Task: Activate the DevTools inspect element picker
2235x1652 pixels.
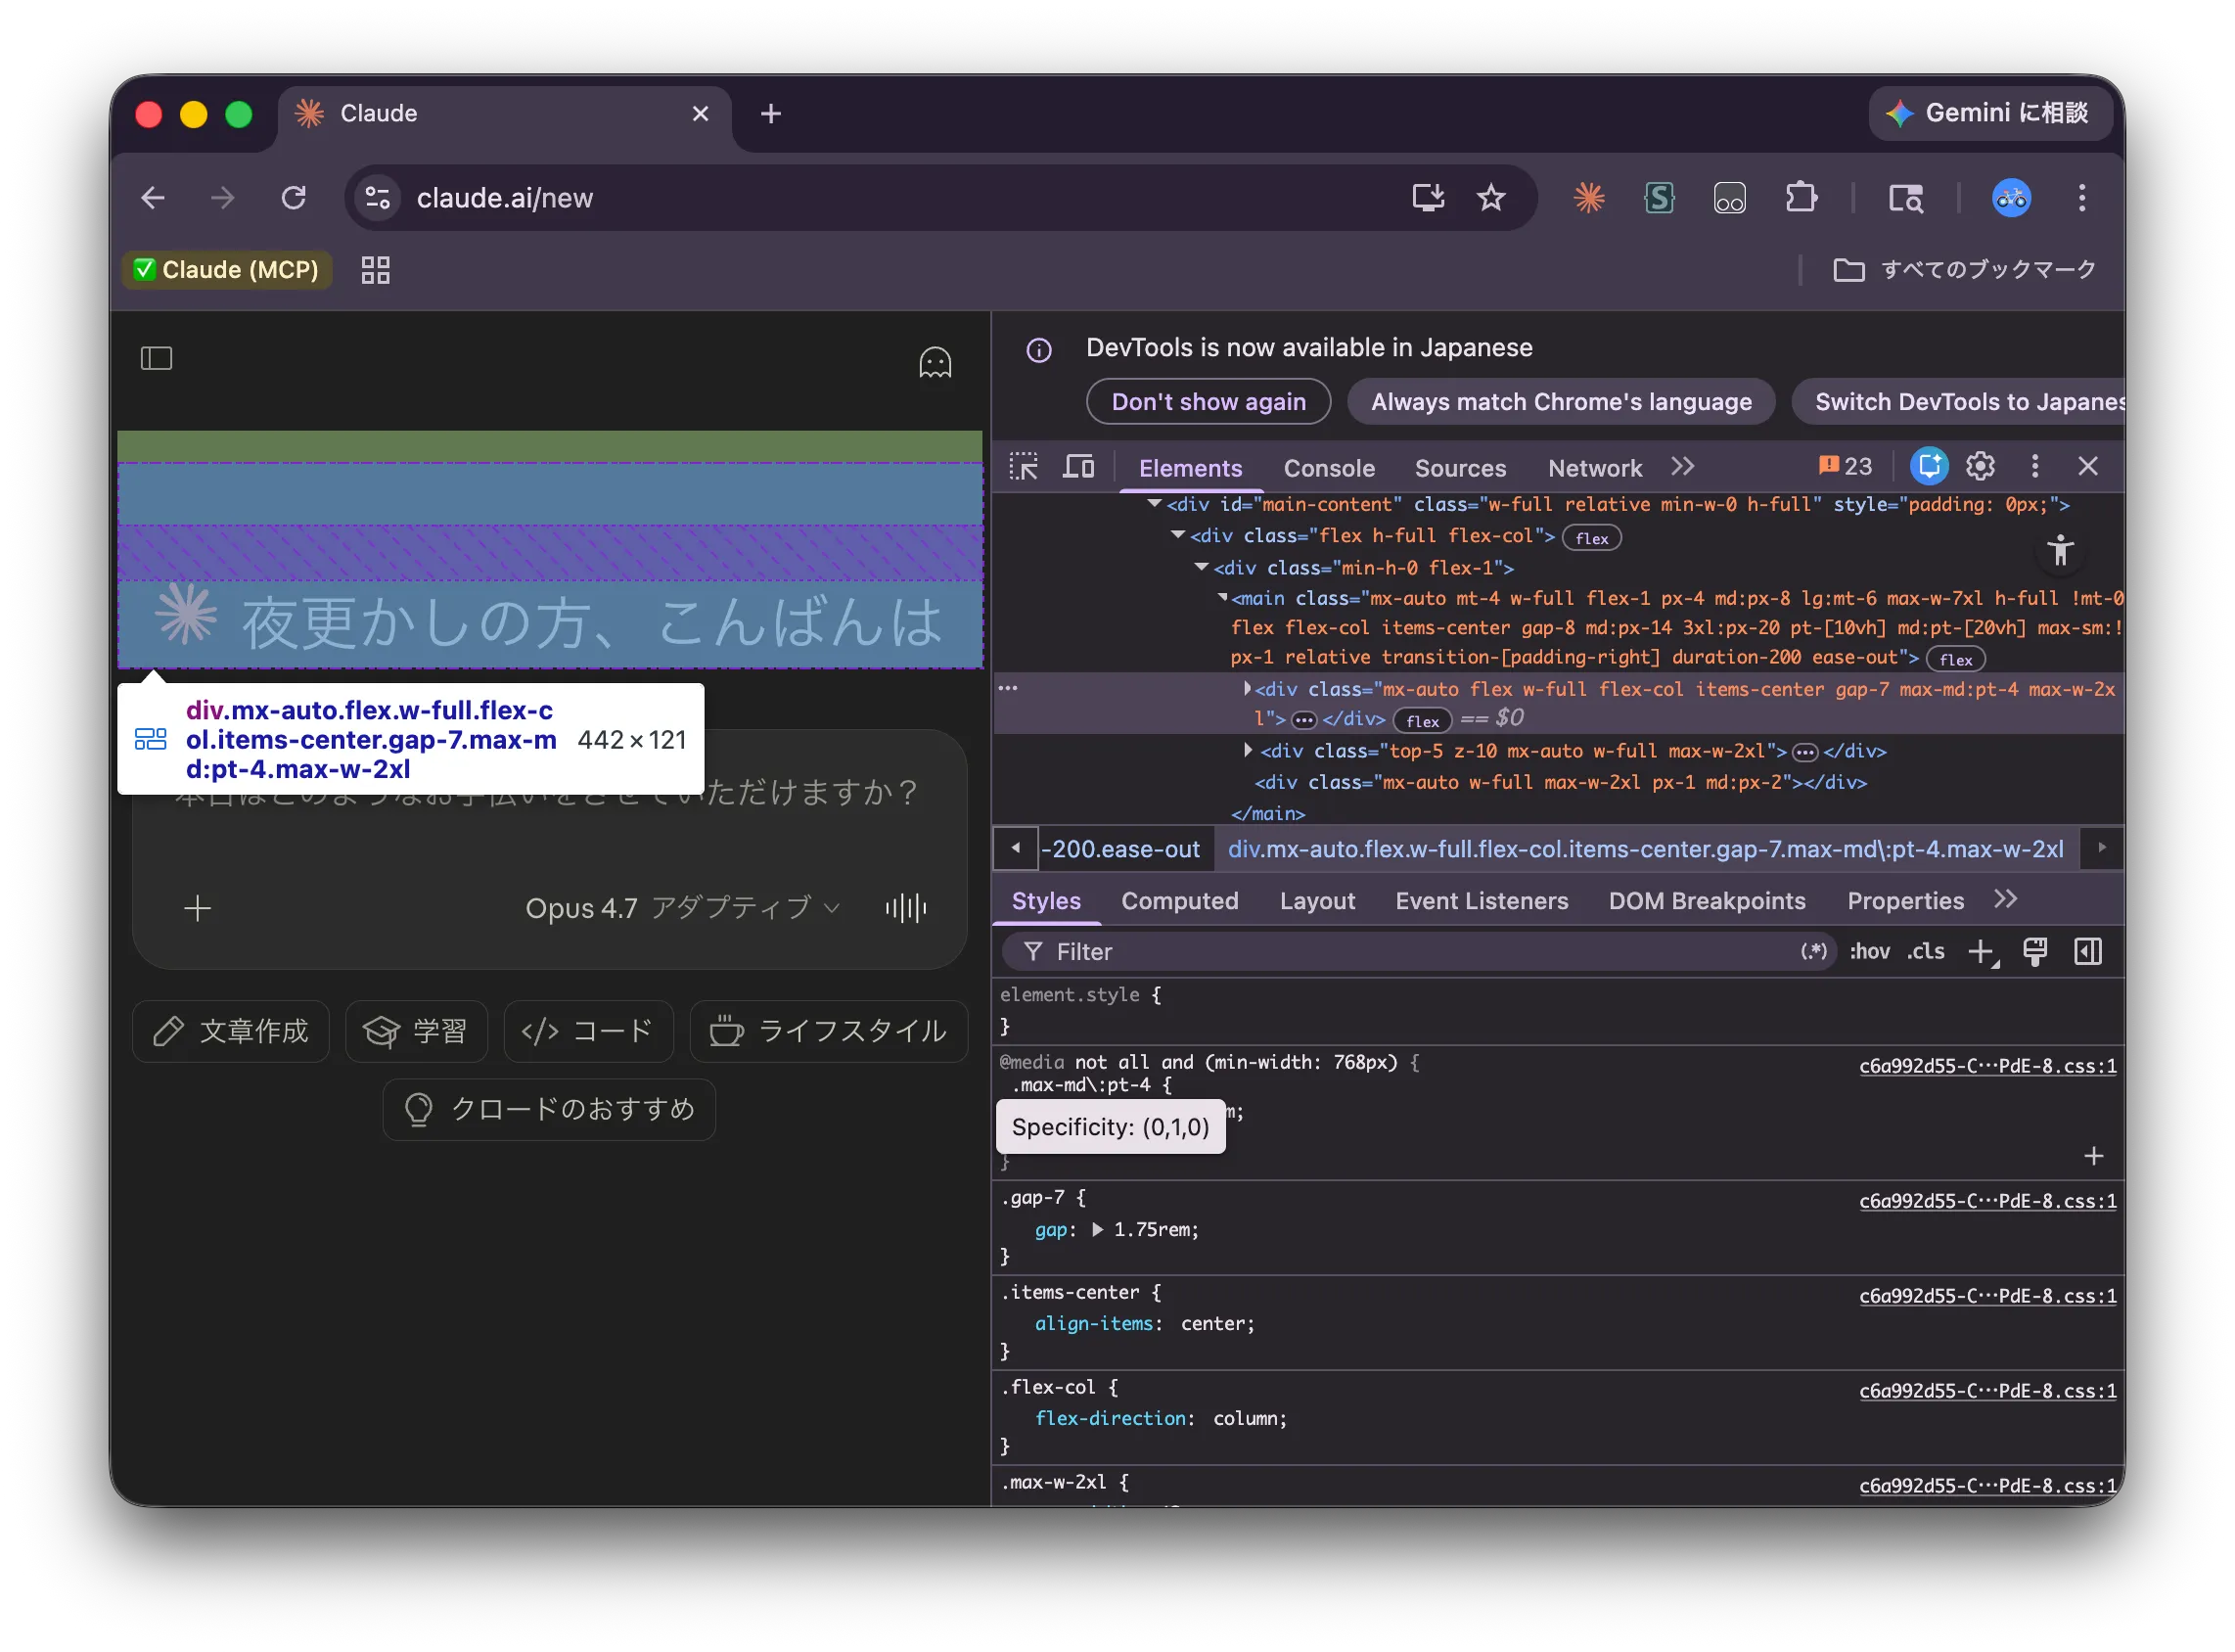Action: [1023, 467]
